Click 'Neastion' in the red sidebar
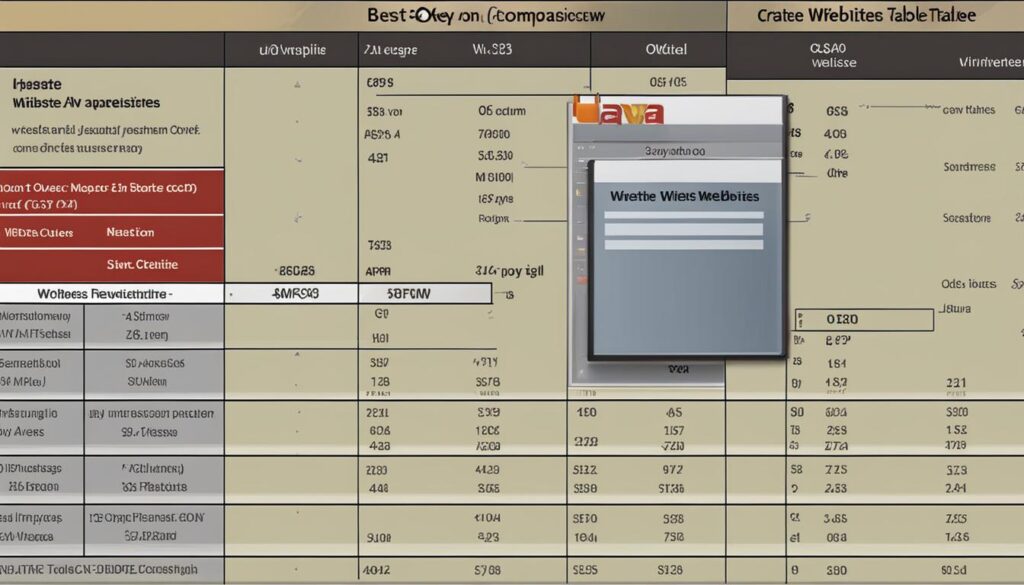The image size is (1024, 585). (131, 232)
